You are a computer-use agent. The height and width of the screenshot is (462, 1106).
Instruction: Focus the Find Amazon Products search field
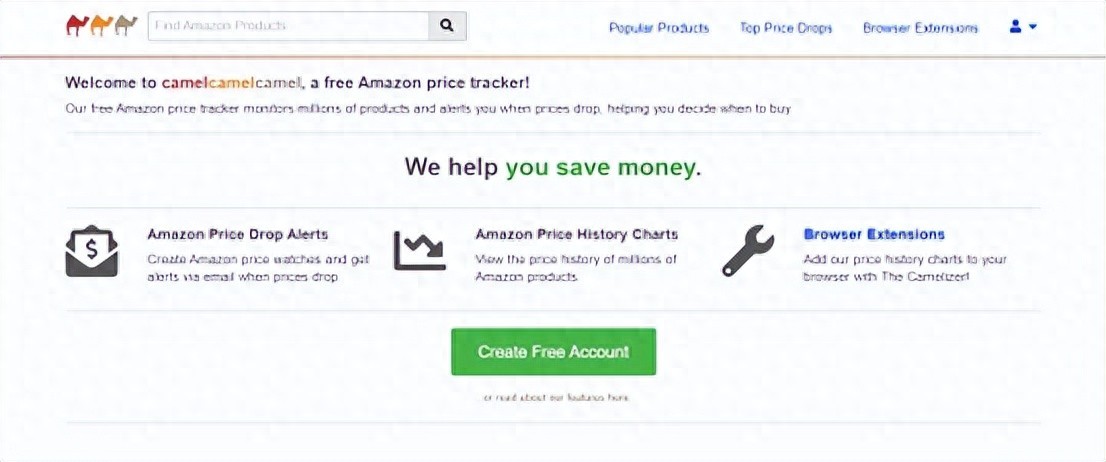(288, 26)
